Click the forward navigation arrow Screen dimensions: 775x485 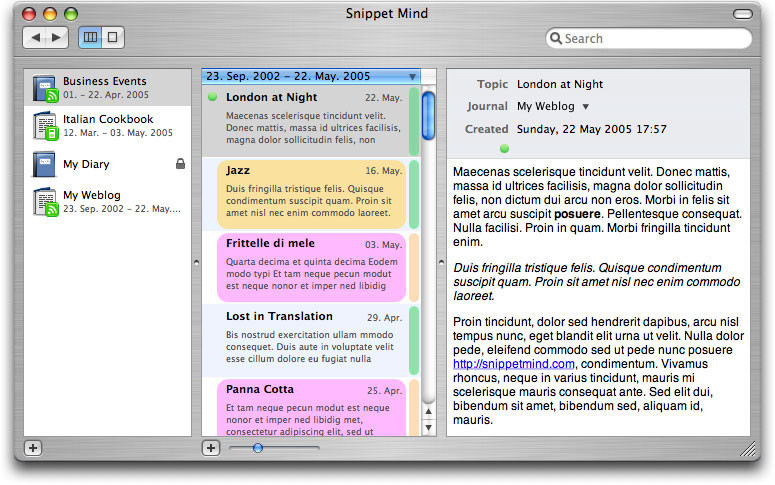[x=57, y=37]
